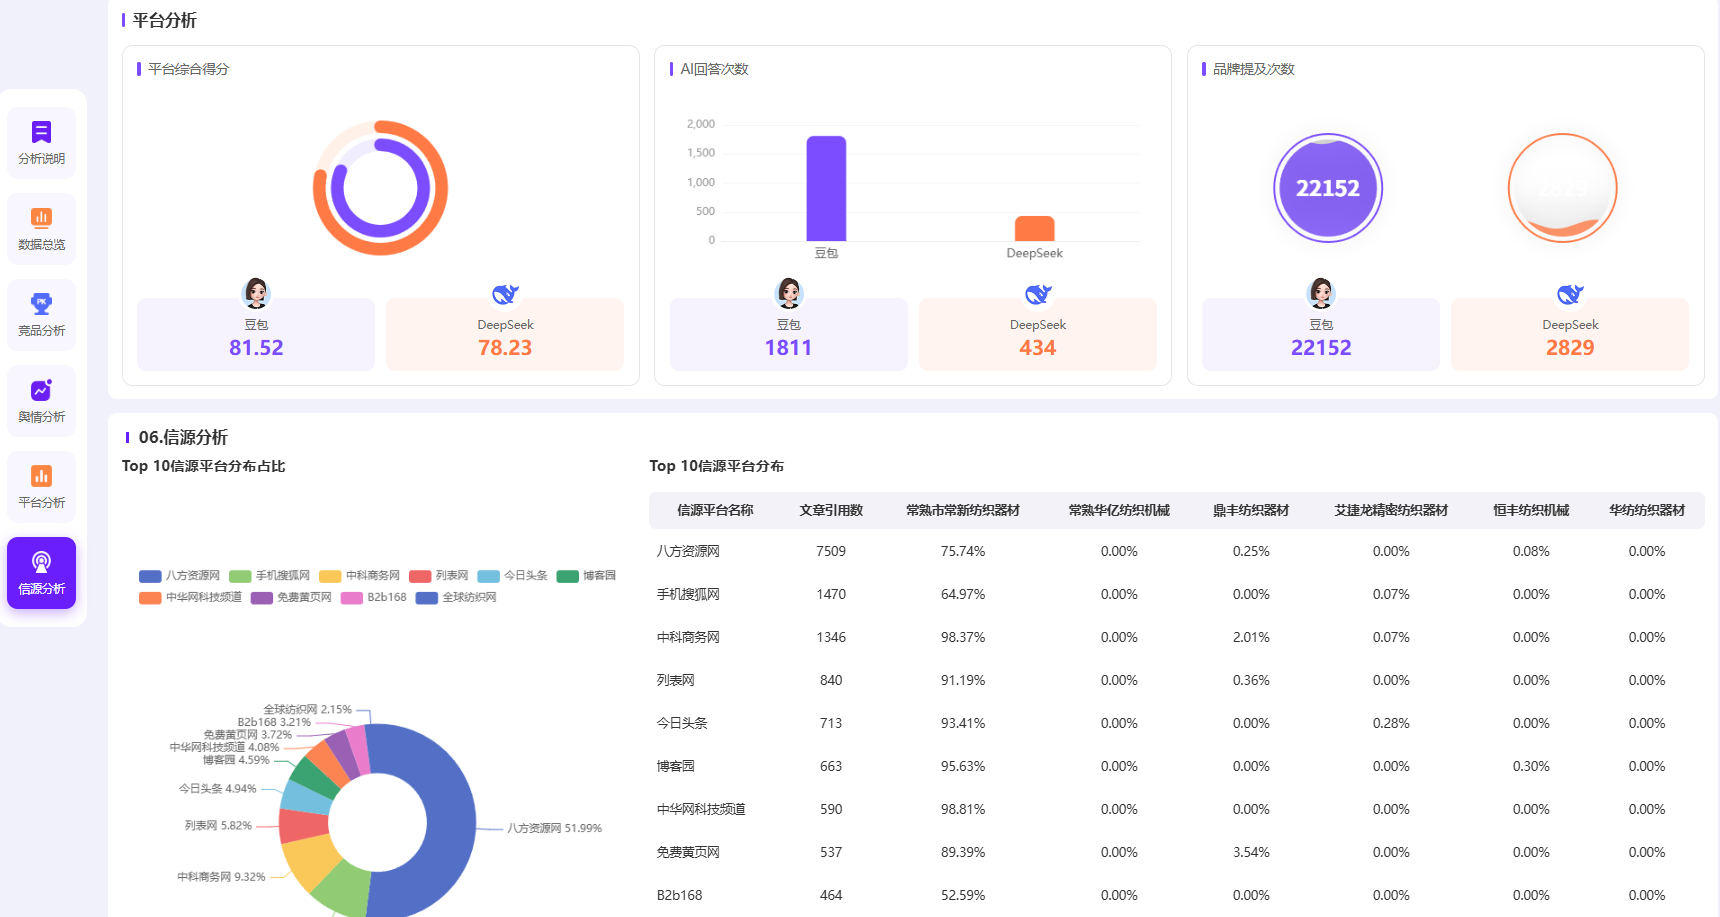Click B2b168 in the table name column
Viewport: 1720px width, 917px height.
click(680, 896)
